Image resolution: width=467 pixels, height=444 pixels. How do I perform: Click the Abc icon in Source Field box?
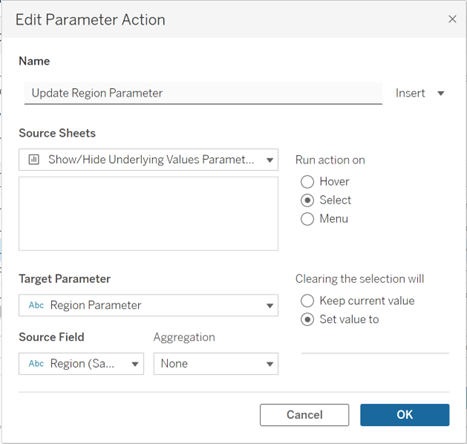36,363
